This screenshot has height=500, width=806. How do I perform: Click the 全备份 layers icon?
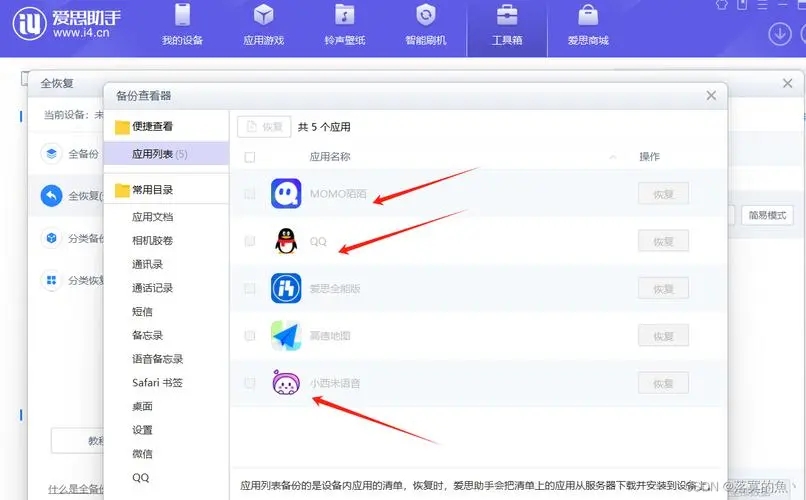tap(51, 154)
